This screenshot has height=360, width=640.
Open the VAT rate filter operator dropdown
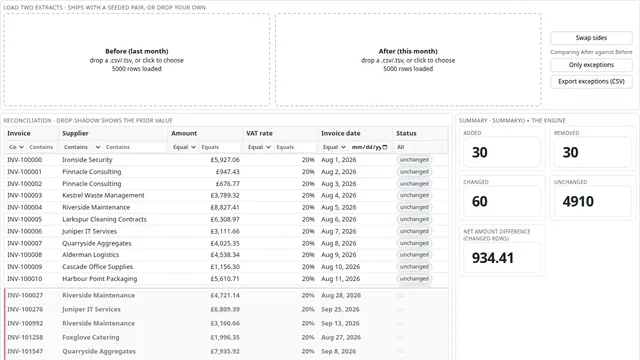[x=259, y=147]
